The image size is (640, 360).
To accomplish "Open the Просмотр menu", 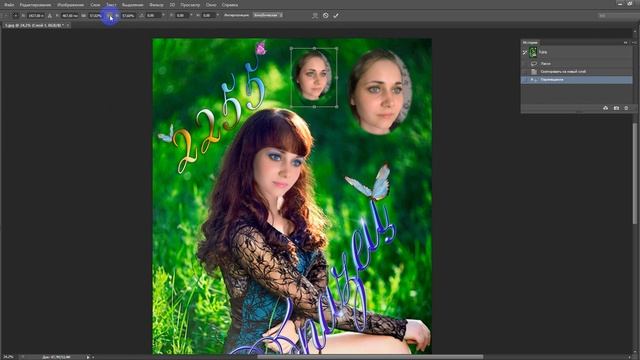I will (x=190, y=5).
